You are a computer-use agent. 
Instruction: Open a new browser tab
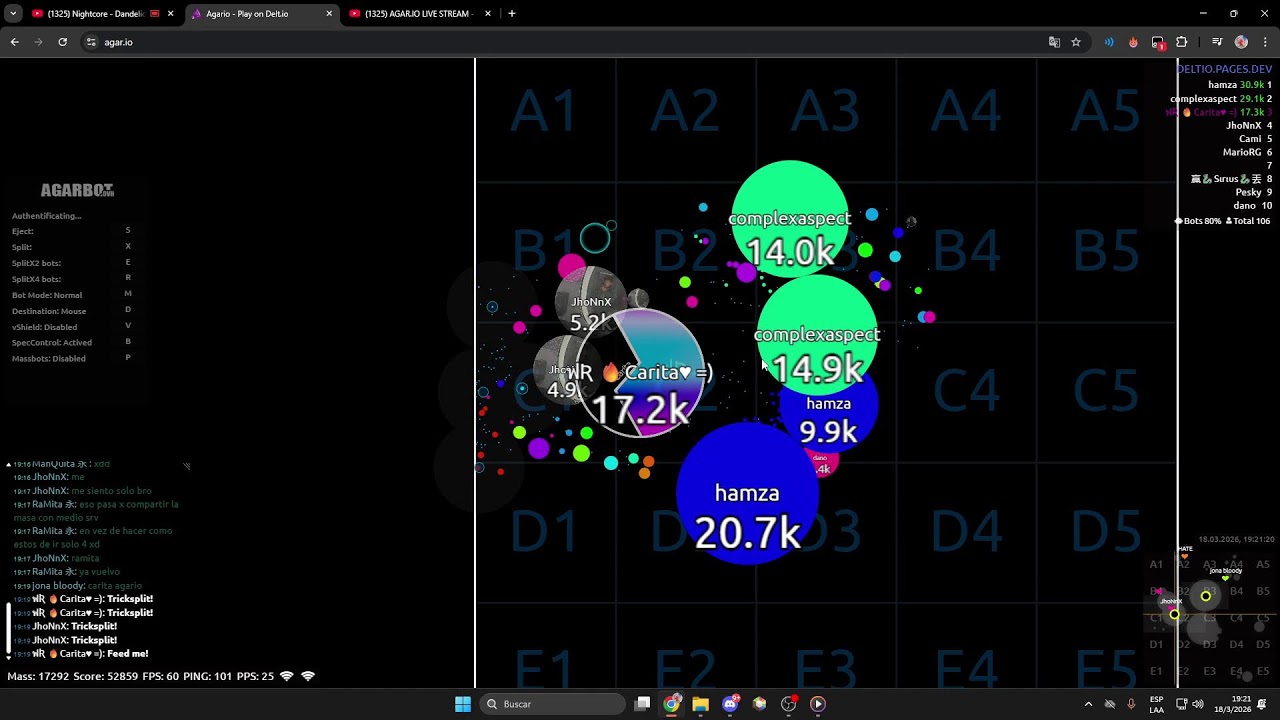[x=512, y=14]
